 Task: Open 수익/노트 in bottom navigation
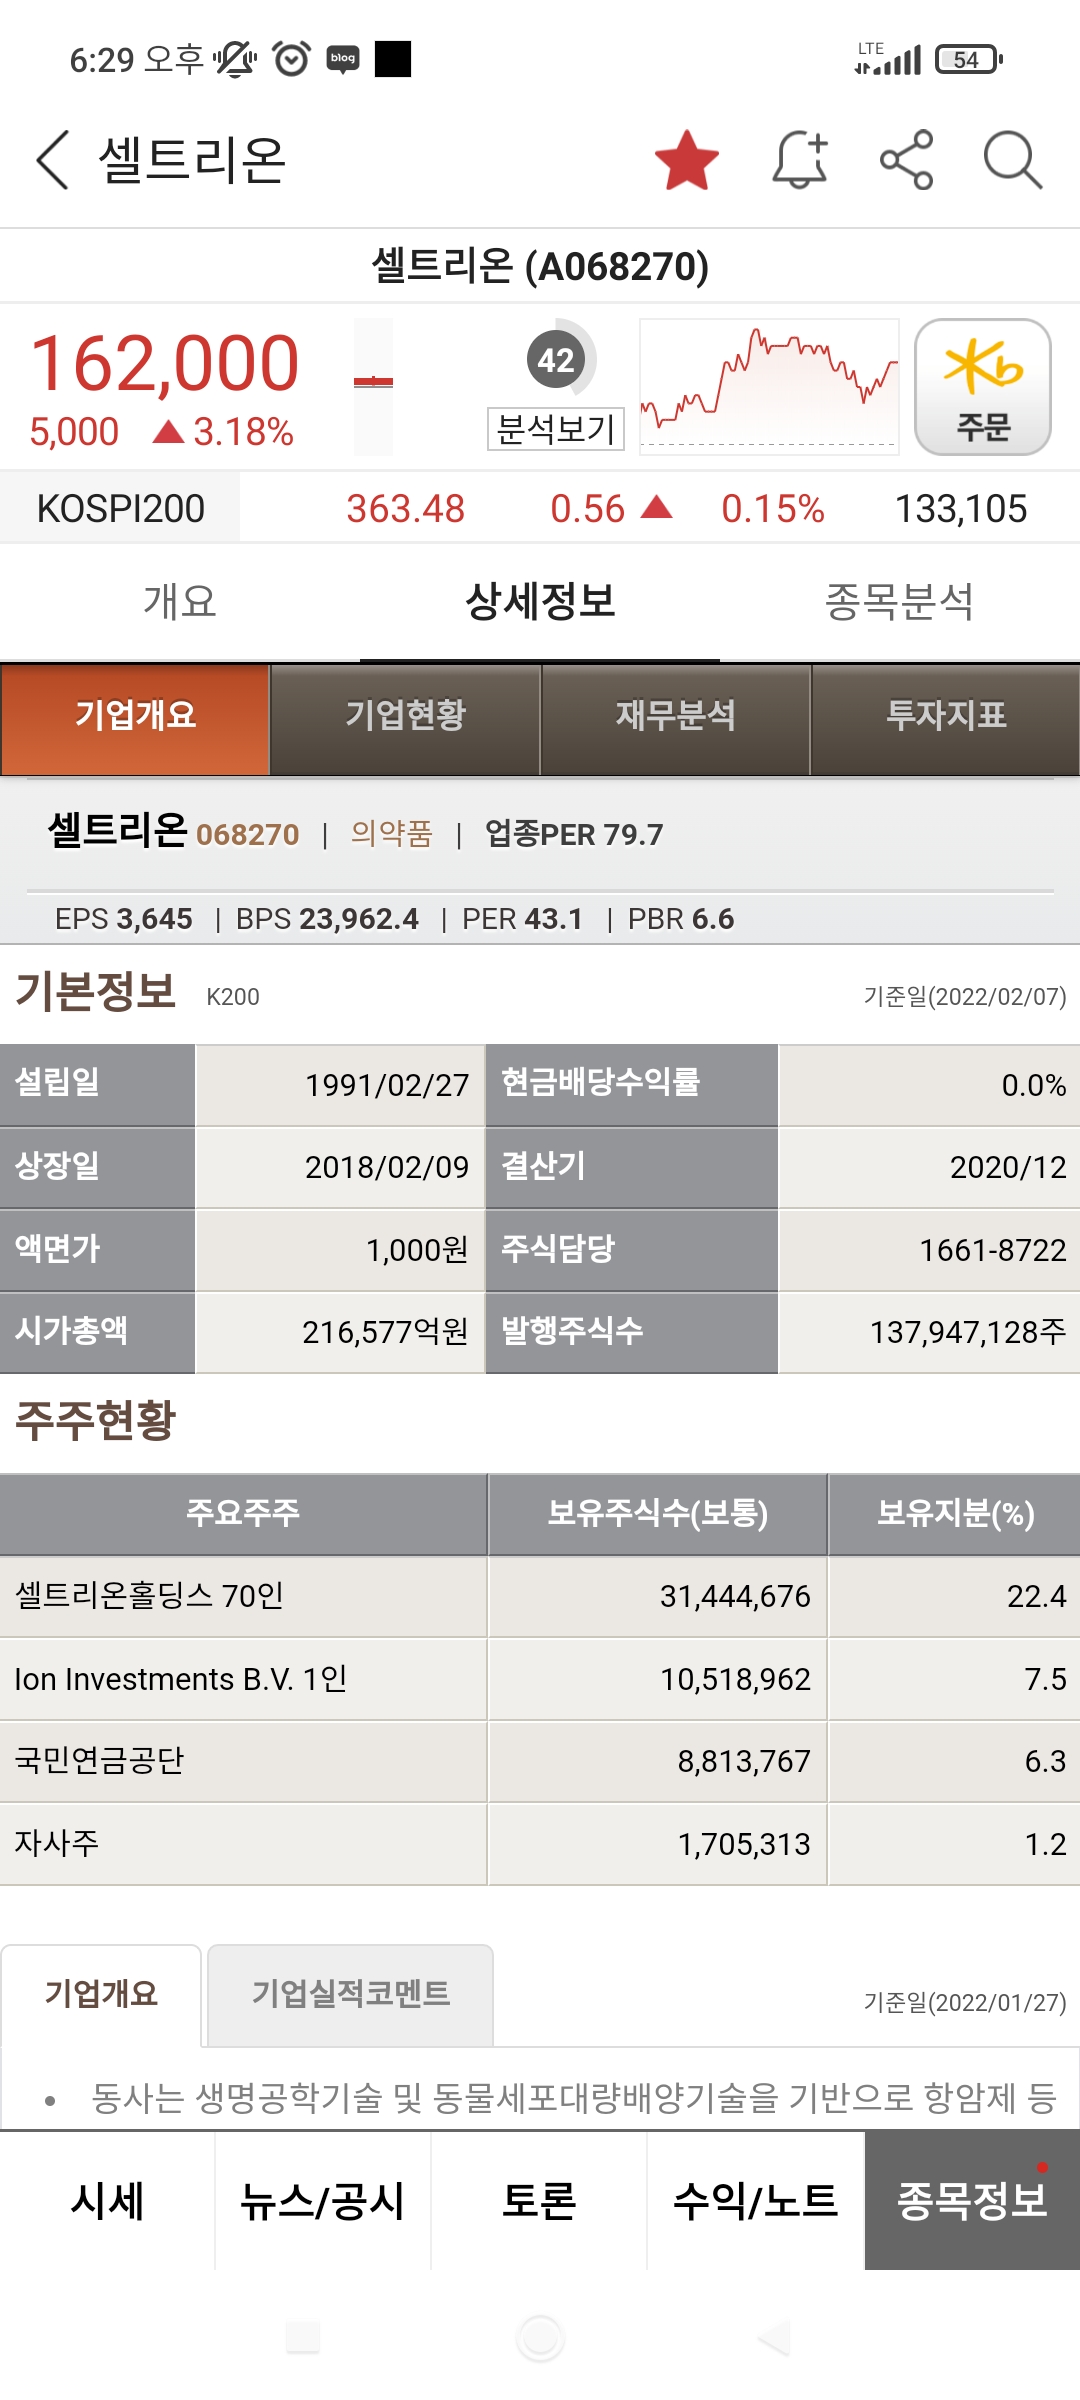tap(755, 2201)
